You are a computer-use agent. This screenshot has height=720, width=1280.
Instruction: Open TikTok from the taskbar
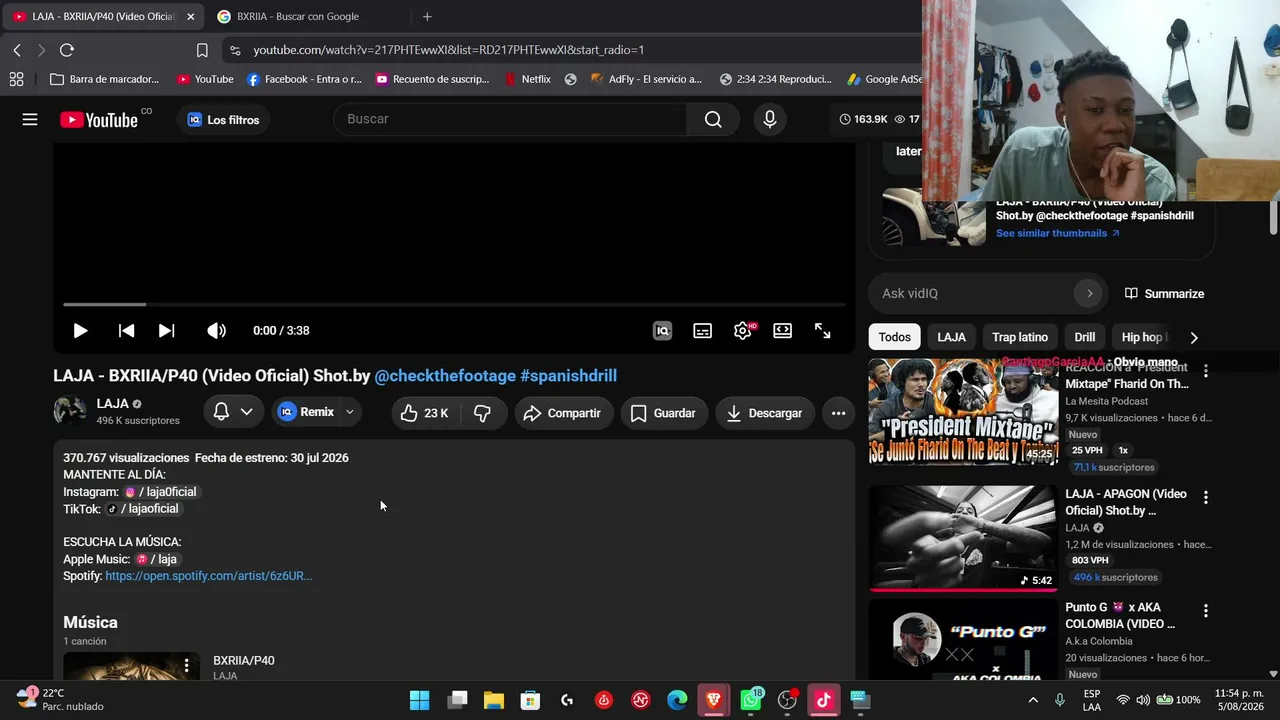tap(824, 700)
